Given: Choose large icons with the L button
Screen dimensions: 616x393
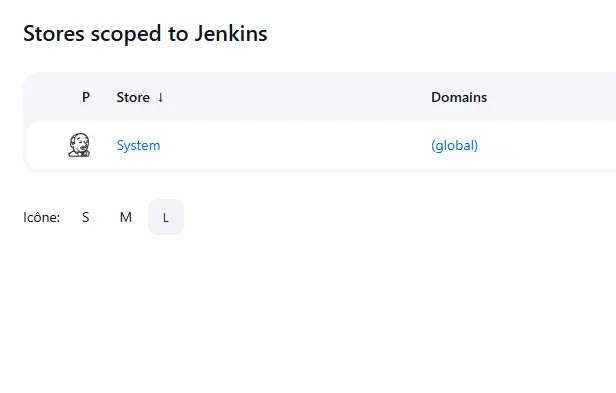Looking at the screenshot, I should pos(166,217).
